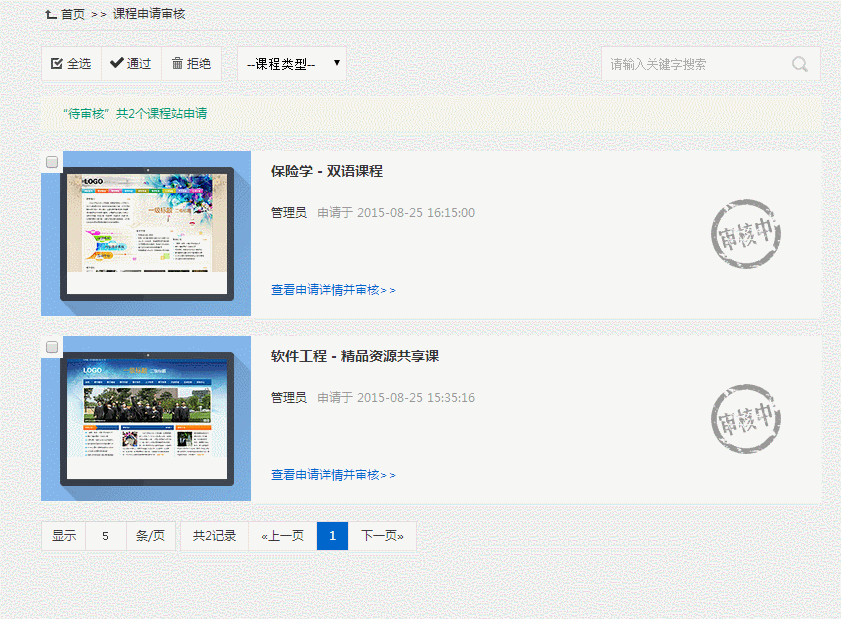Open 保险学 application details review link
The image size is (841, 619).
[333, 290]
